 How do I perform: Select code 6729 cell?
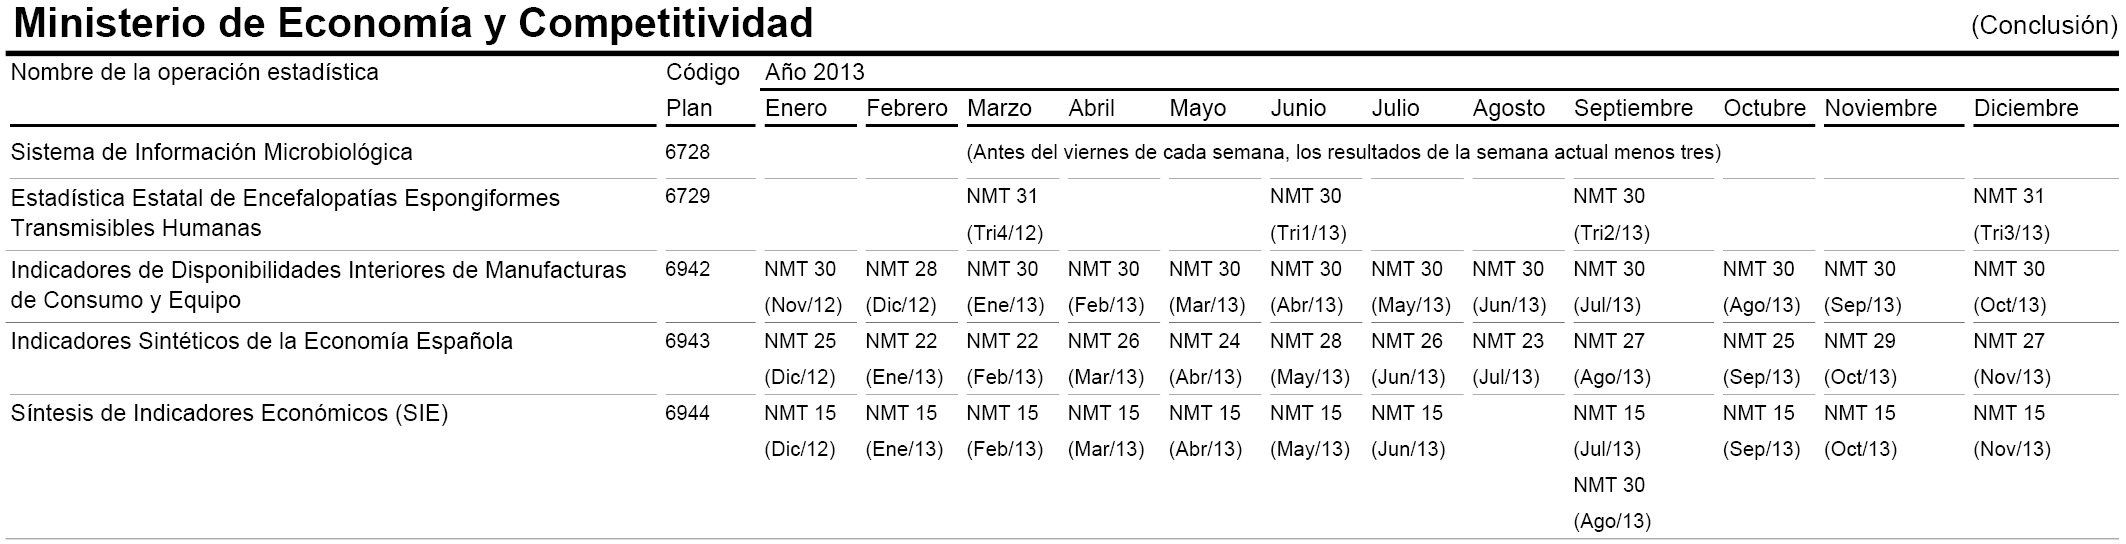688,196
